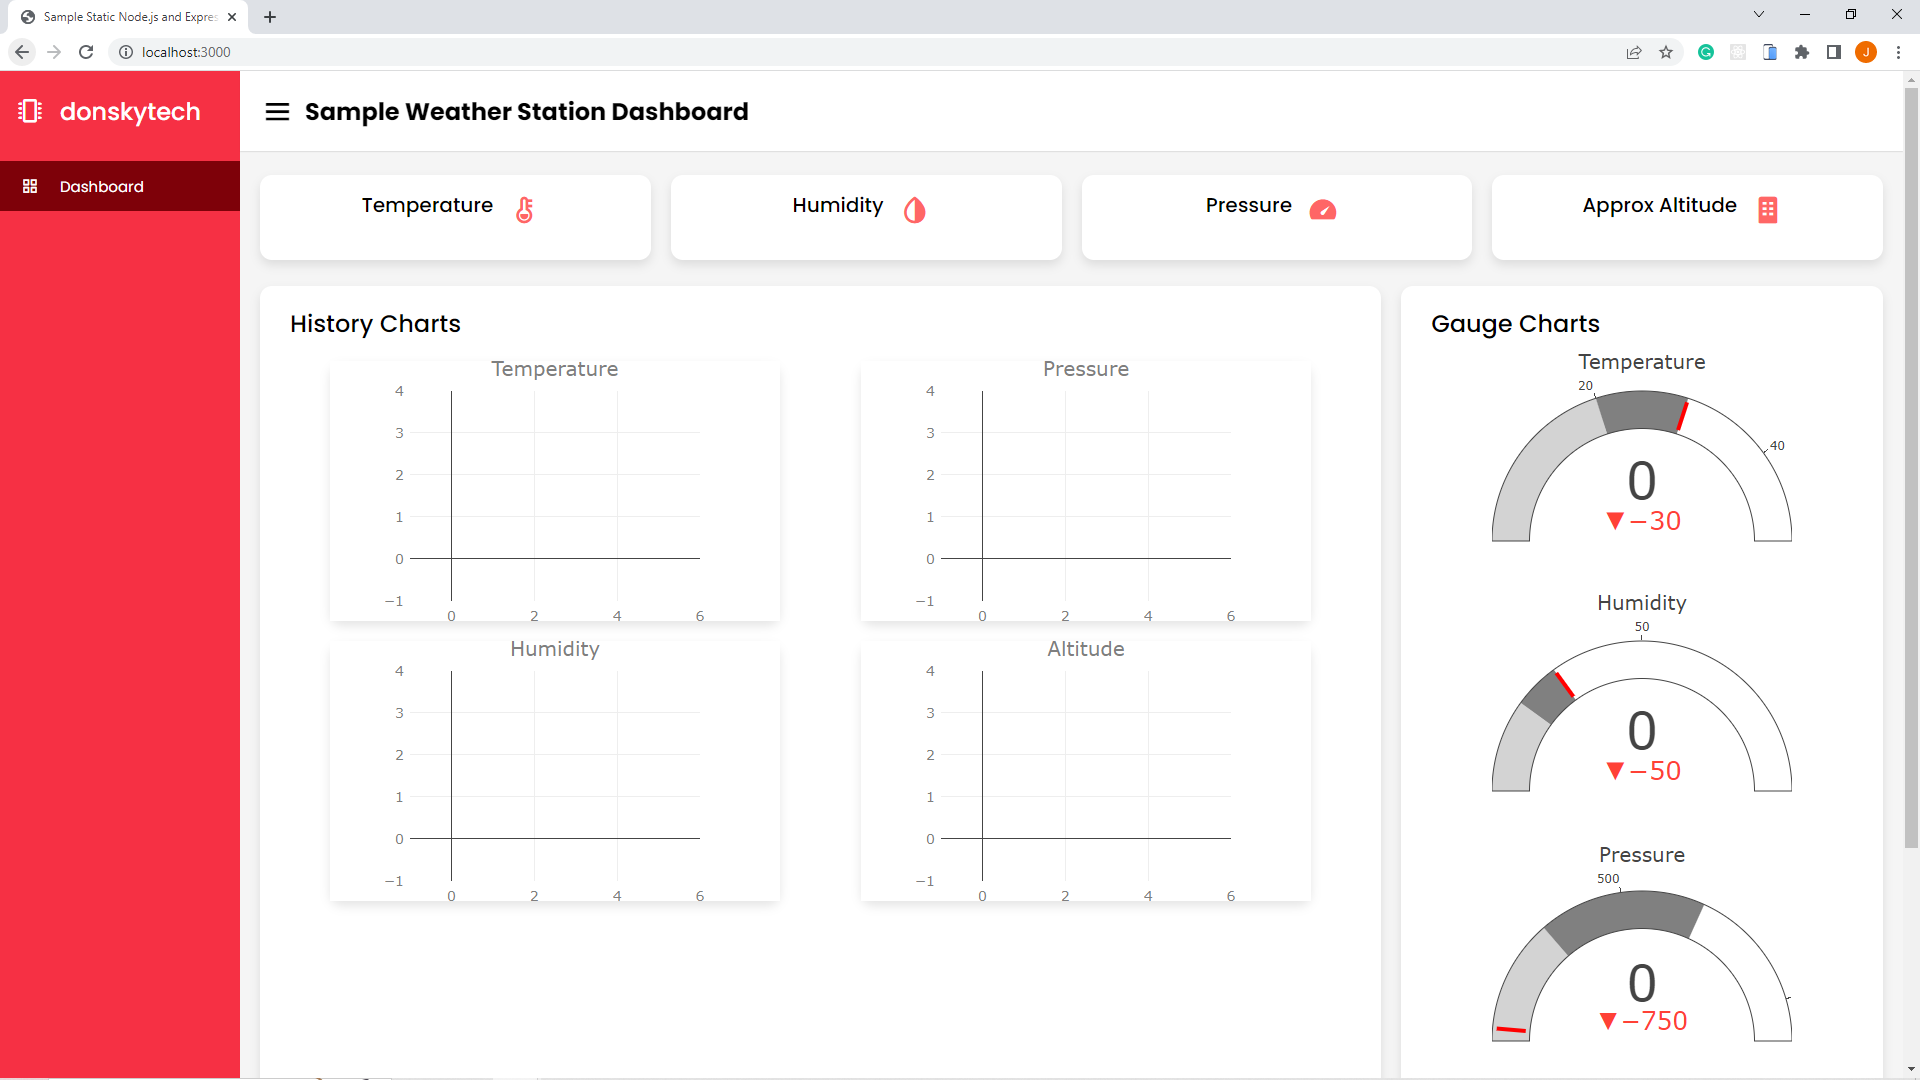This screenshot has width=1920, height=1080.
Task: Click the thermometer icon on Temperature card
Action: pos(524,209)
